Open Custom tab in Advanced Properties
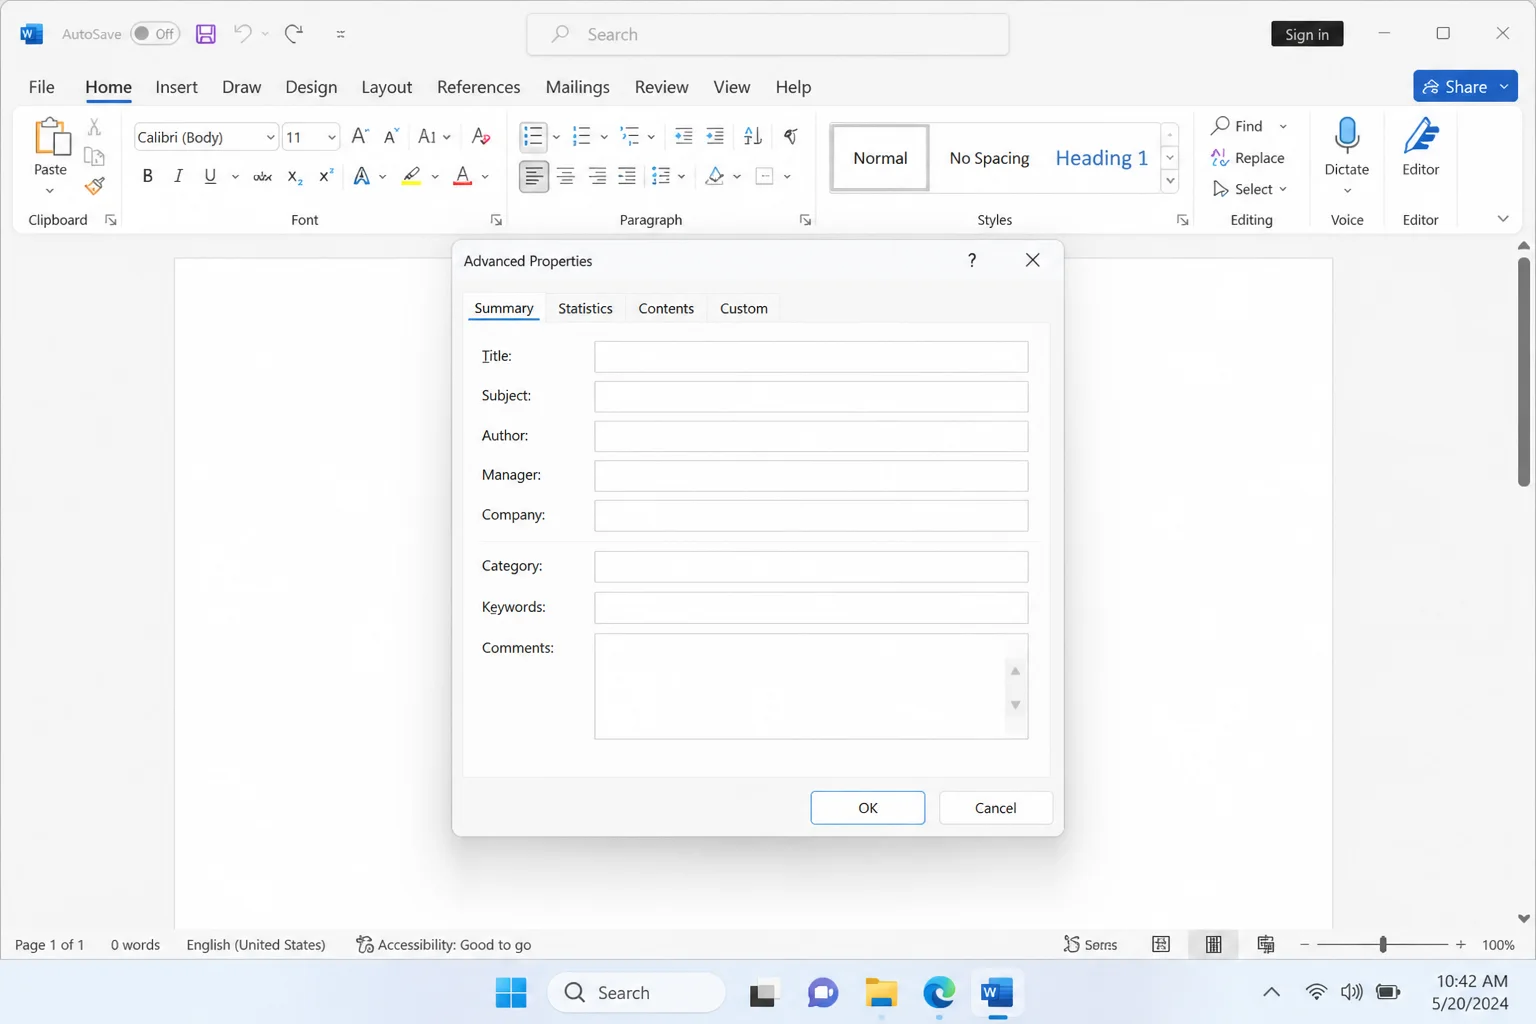 [x=744, y=308]
